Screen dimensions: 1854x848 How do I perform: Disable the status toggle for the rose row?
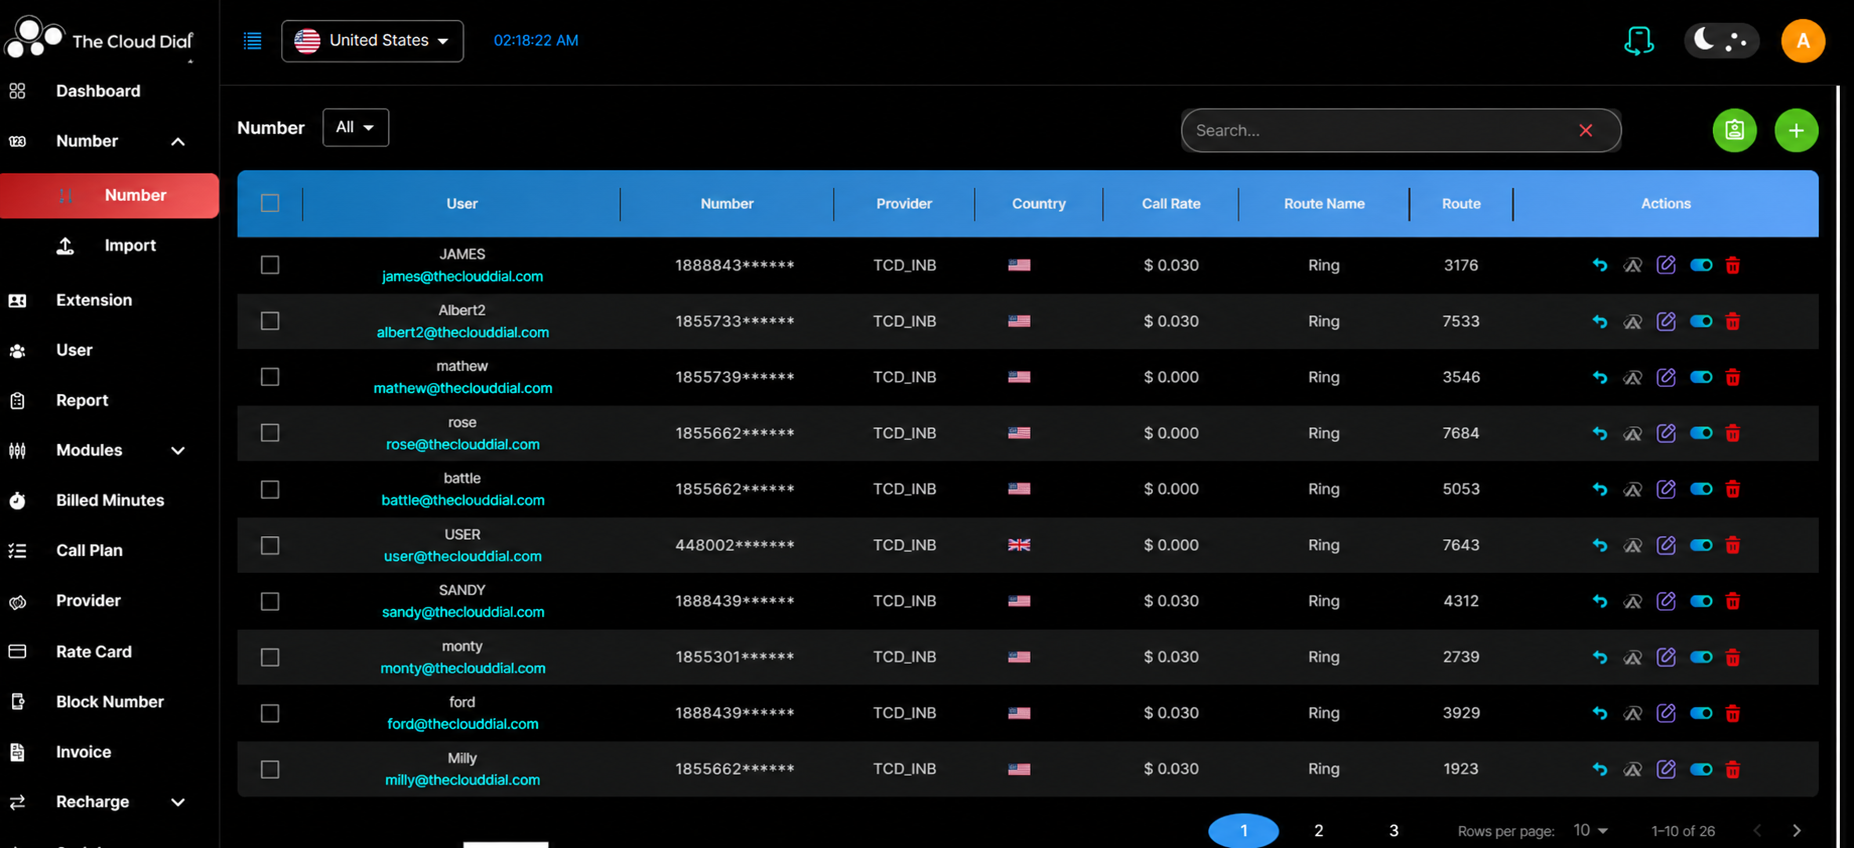click(x=1701, y=433)
